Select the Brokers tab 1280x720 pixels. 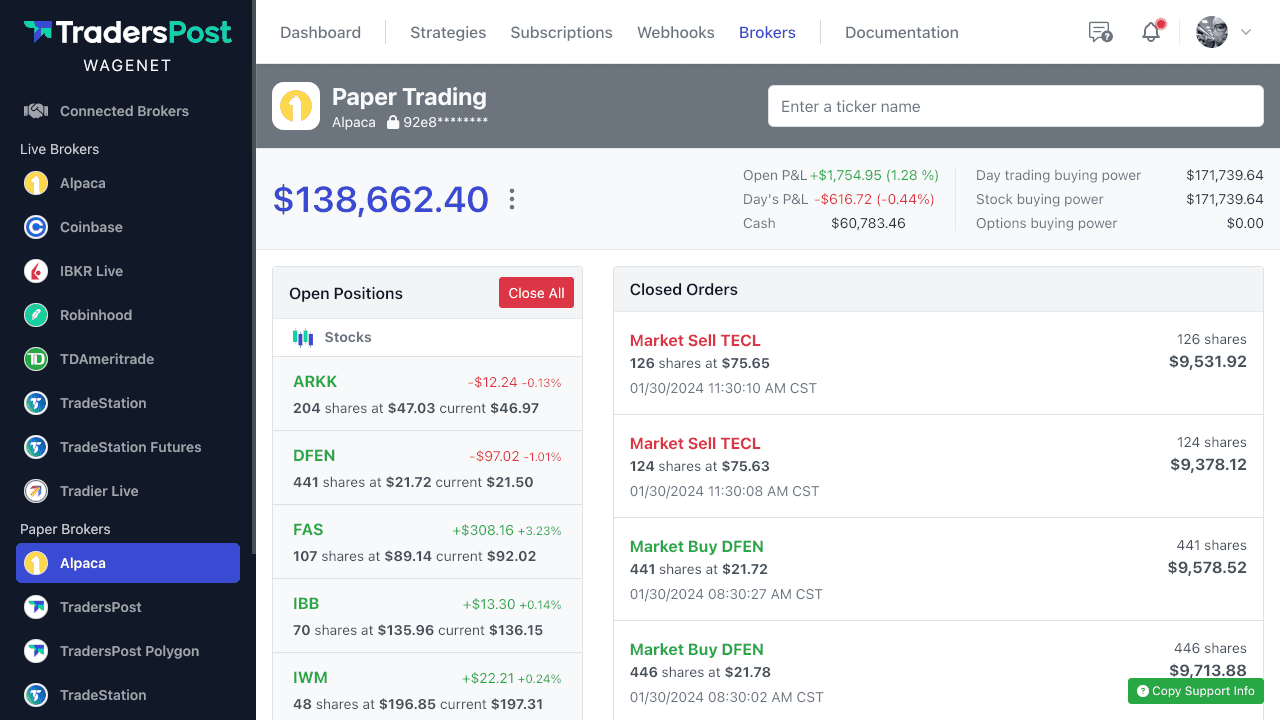(767, 32)
